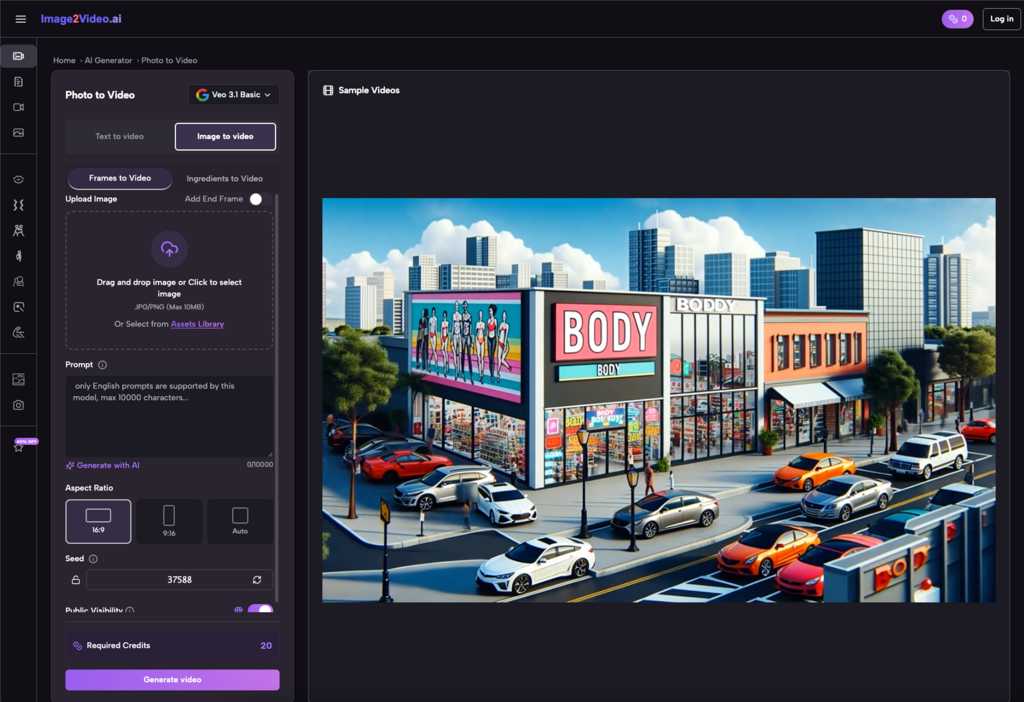Open the video camera sidebar icon
This screenshot has width=1024, height=702.
18,107
